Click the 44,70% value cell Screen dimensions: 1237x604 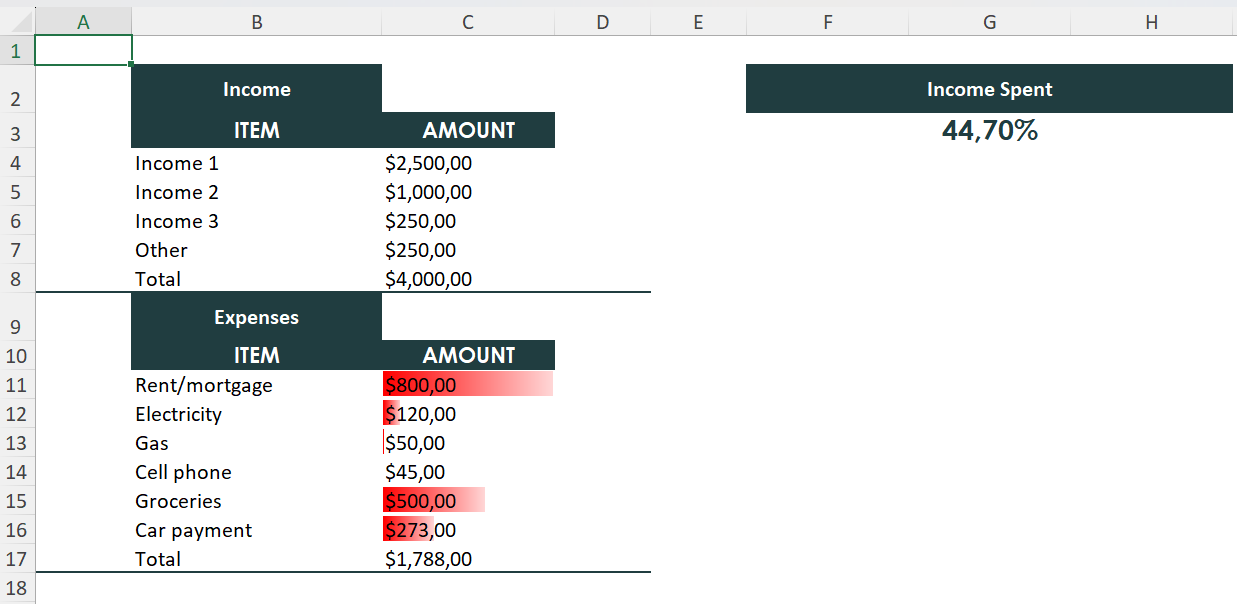tap(989, 130)
